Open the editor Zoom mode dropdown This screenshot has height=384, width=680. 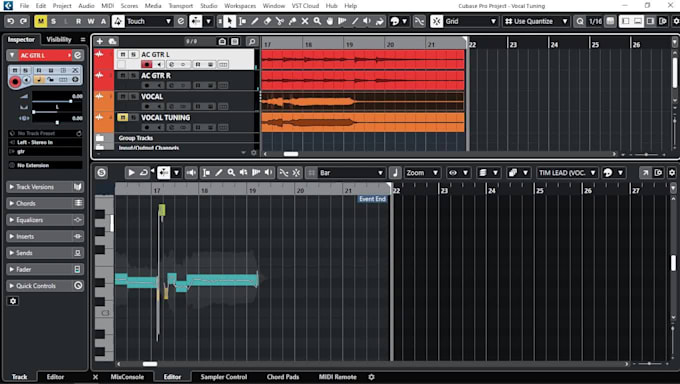(422, 173)
